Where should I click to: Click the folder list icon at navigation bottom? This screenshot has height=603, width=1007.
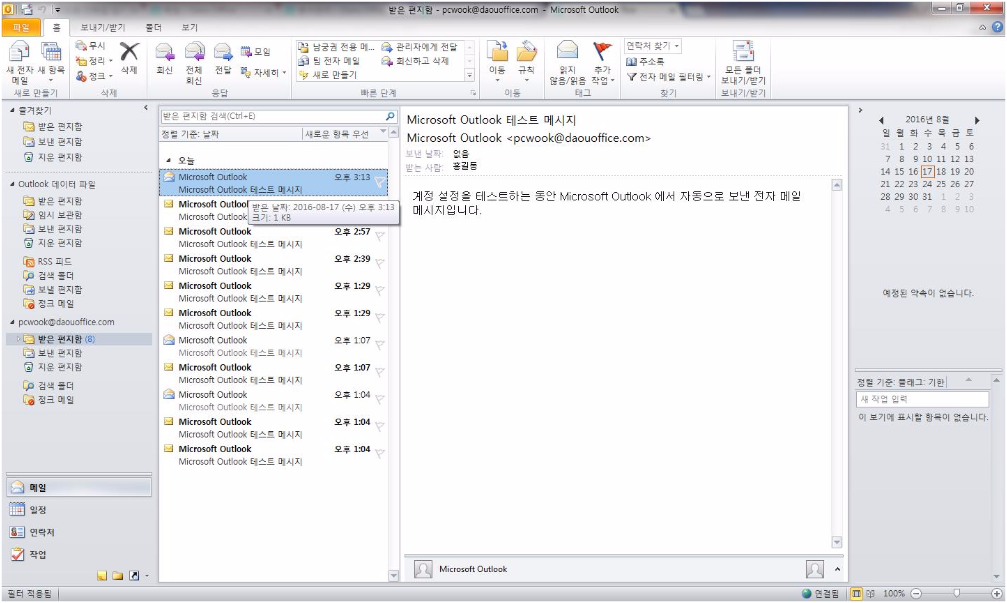pos(118,575)
